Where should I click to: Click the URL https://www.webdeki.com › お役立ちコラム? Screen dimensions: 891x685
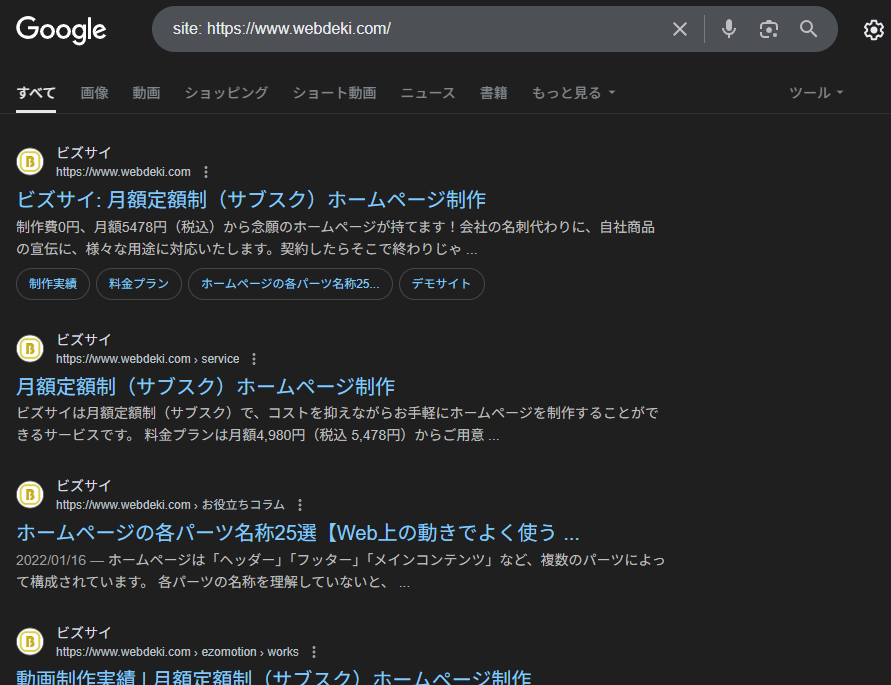pyautogui.click(x=170, y=505)
